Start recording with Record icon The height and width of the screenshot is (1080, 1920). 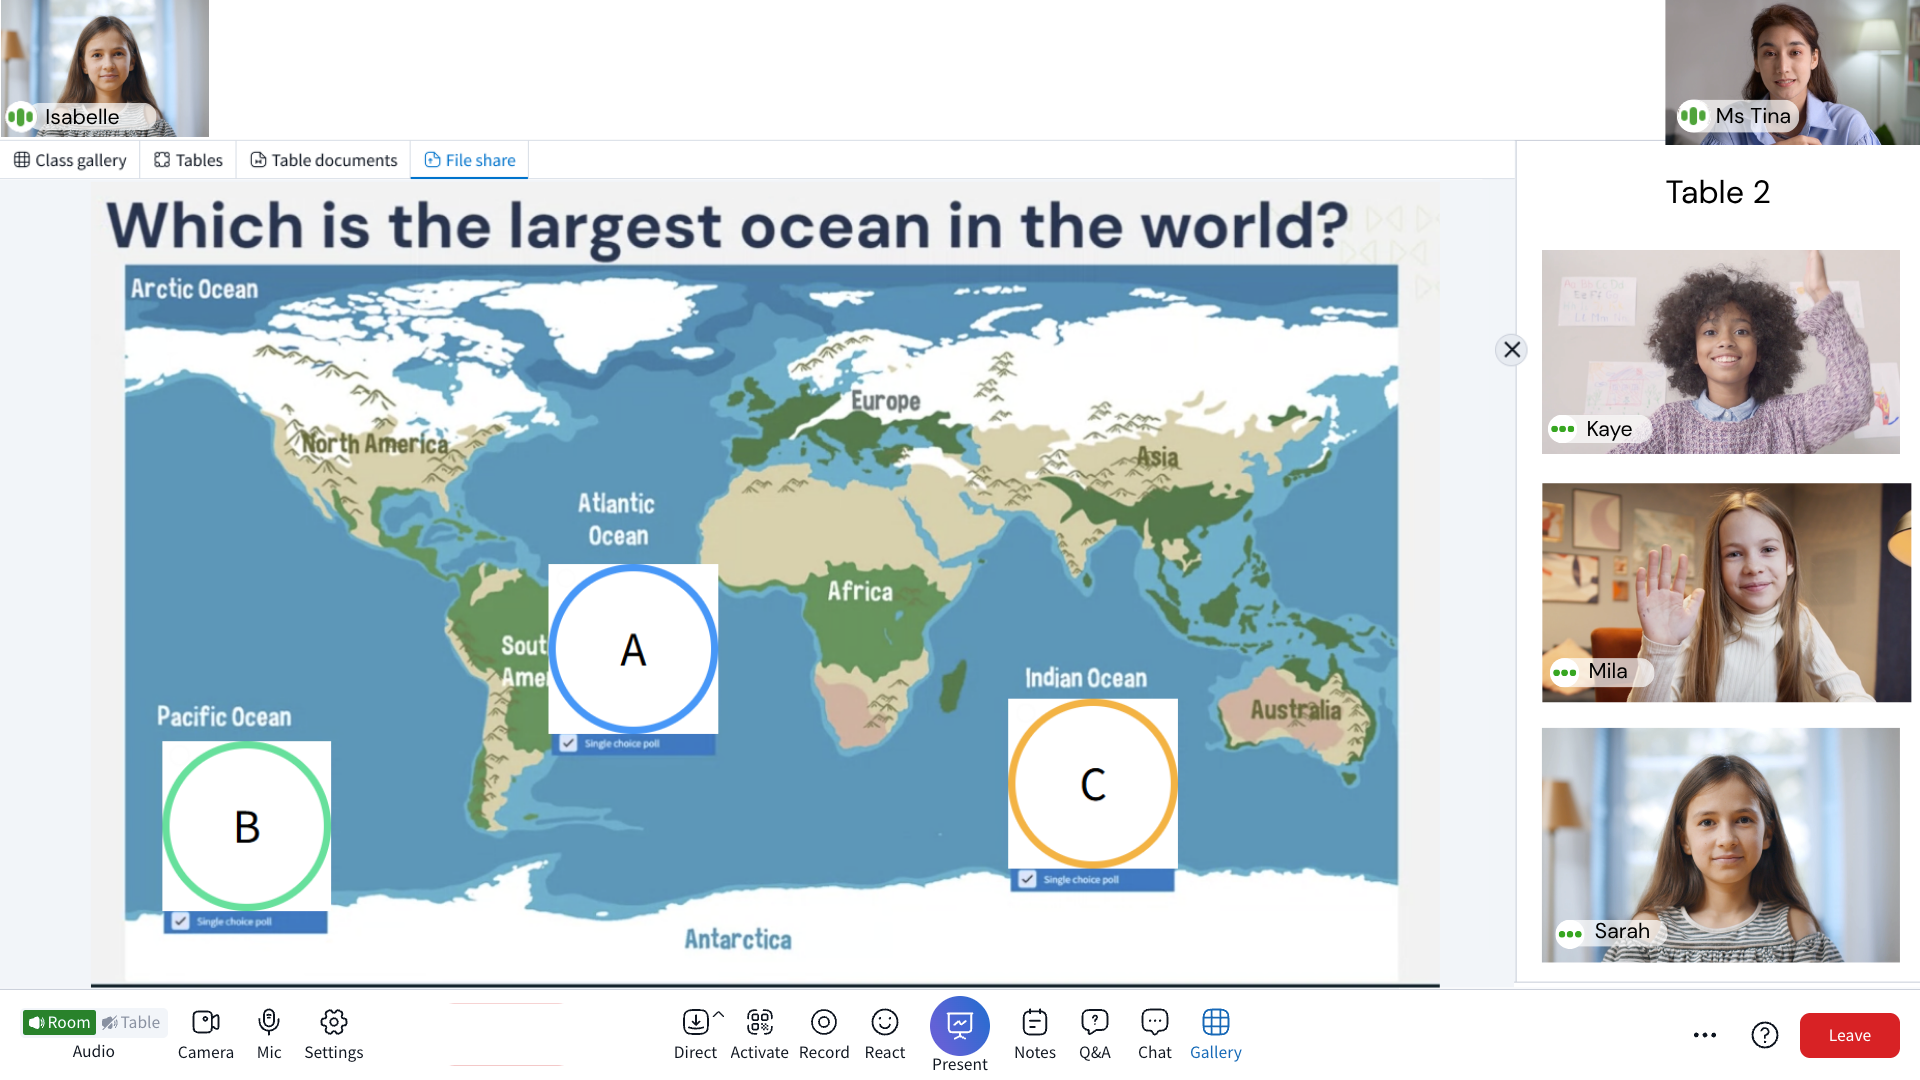824,1022
